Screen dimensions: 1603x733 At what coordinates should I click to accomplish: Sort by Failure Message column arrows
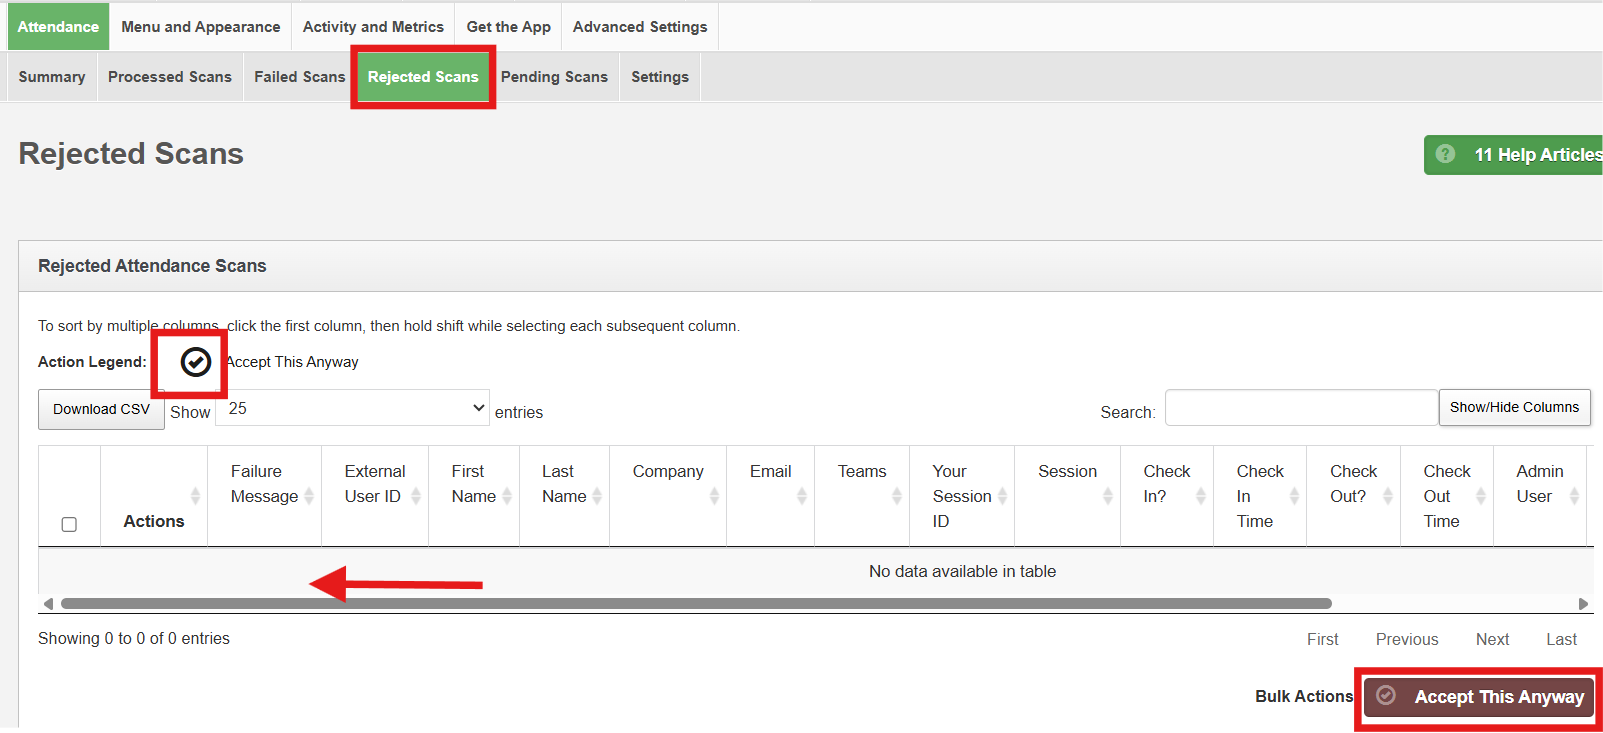(309, 496)
